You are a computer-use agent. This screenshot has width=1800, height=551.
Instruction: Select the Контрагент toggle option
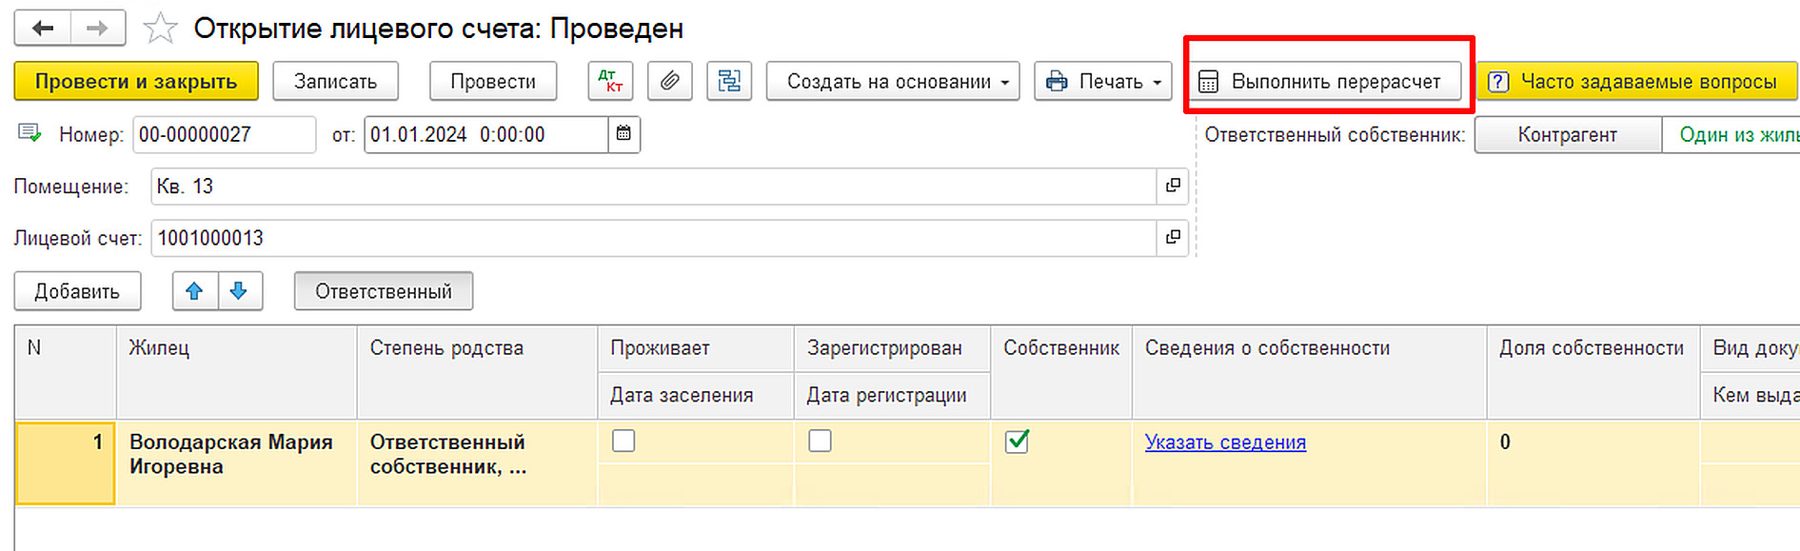click(1567, 135)
